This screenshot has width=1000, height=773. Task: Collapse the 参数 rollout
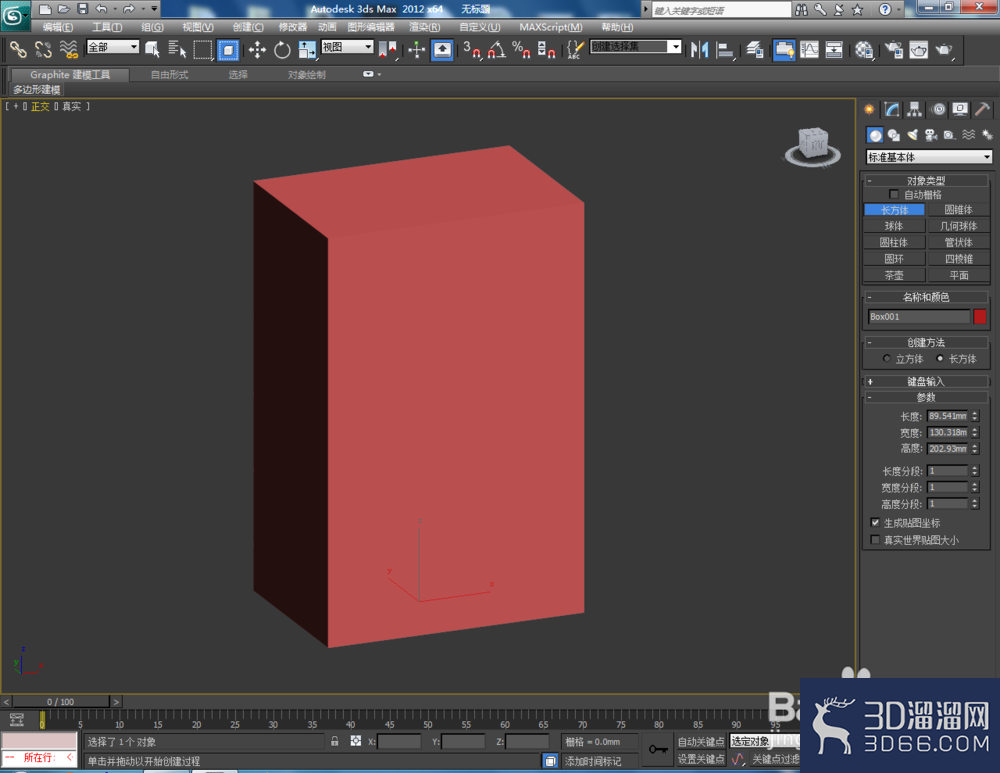(926, 397)
